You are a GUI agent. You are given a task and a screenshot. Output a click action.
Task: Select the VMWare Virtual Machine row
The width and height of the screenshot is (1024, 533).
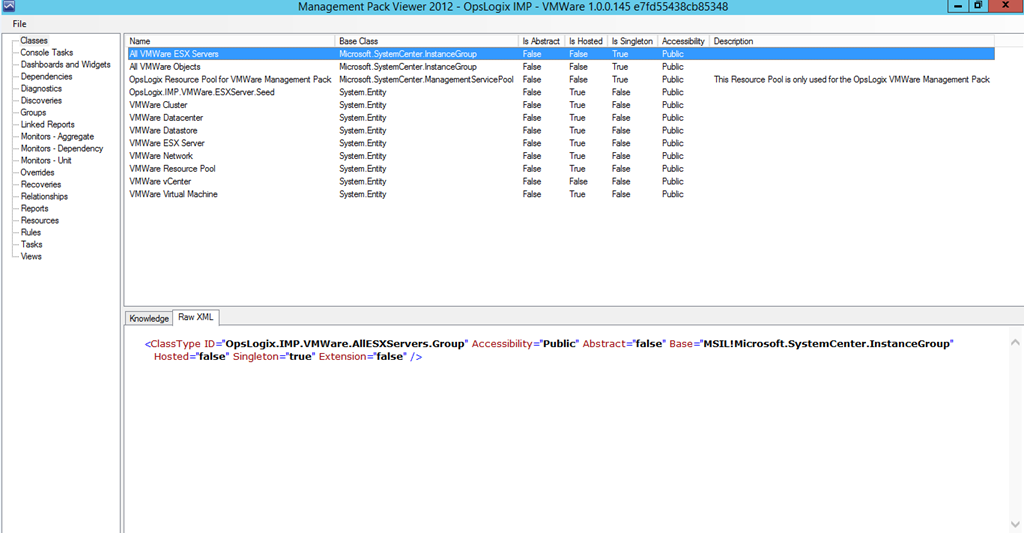(x=173, y=195)
